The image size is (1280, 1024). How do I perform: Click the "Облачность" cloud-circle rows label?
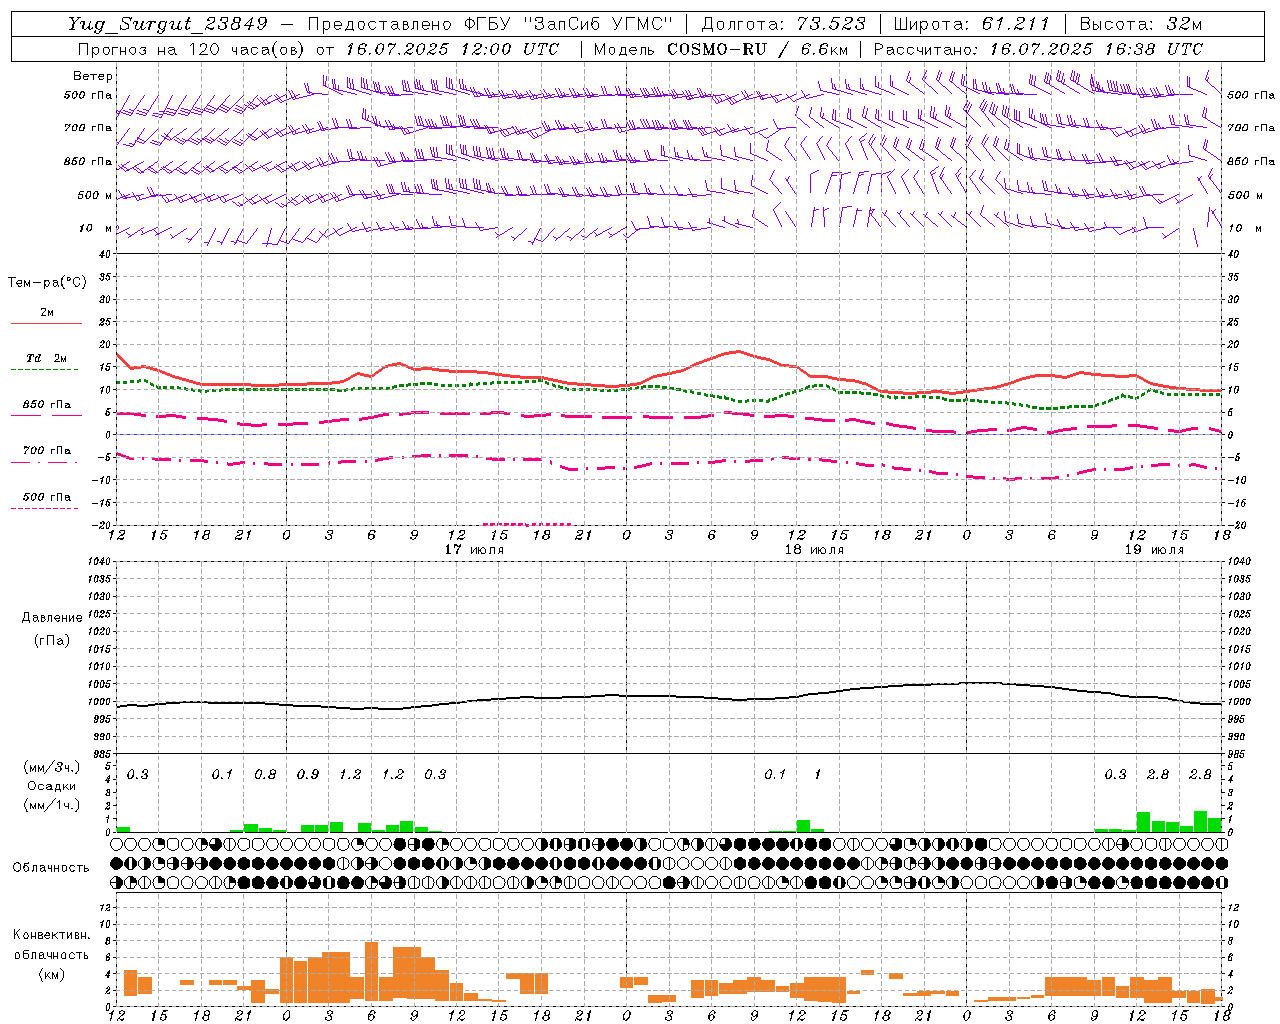click(x=51, y=867)
